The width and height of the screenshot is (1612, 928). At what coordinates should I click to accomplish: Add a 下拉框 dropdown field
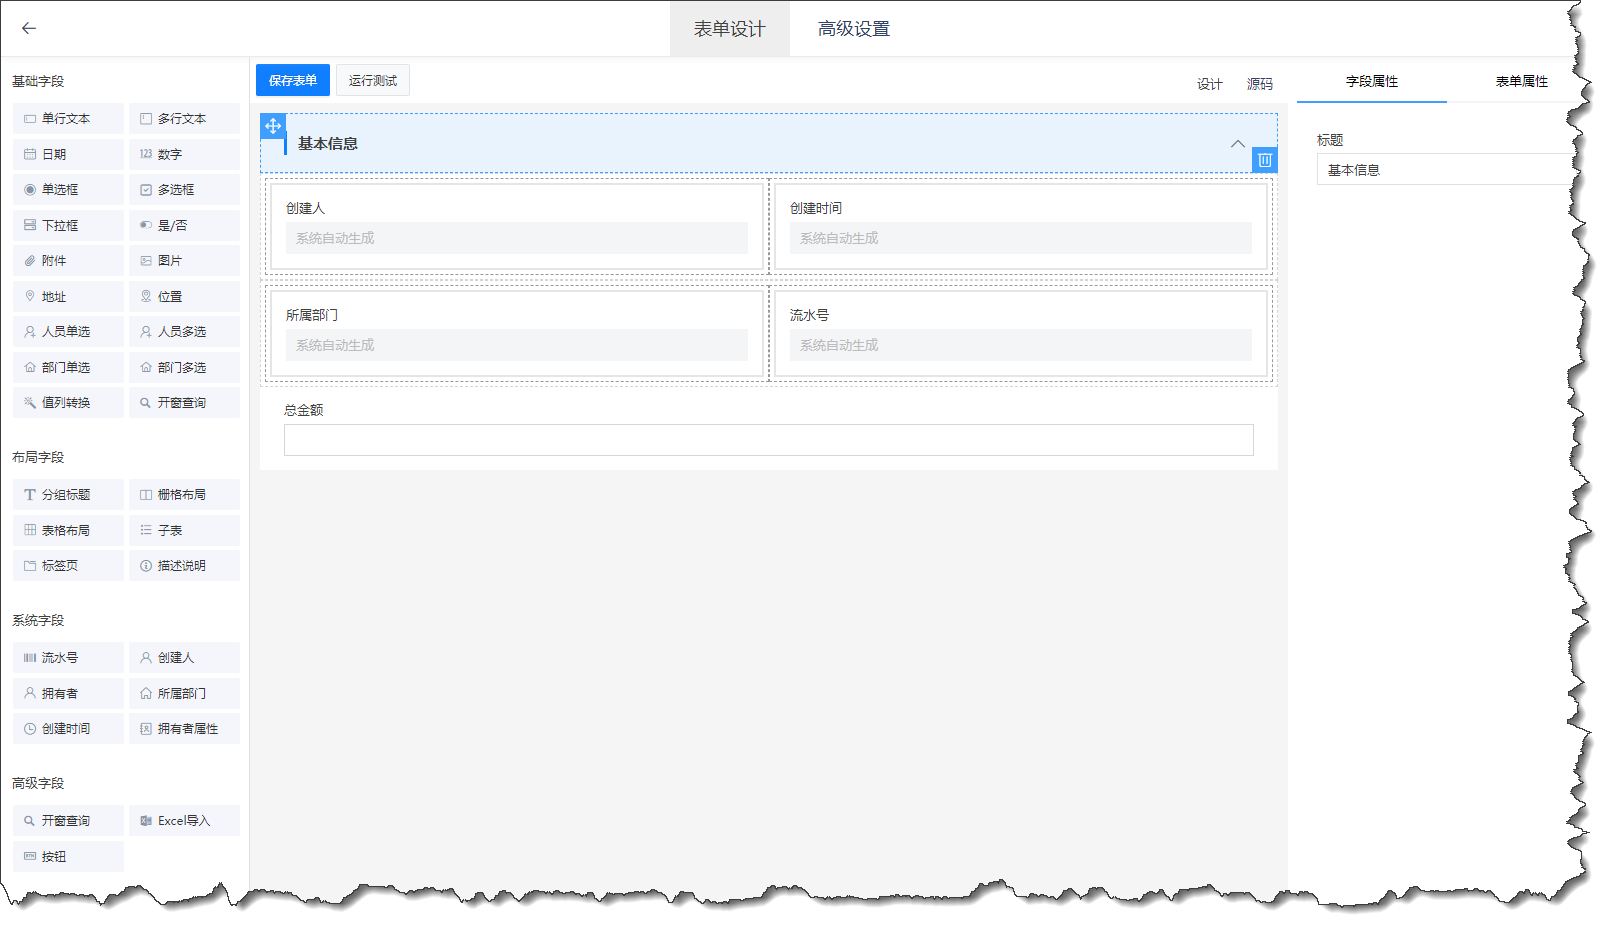(x=68, y=225)
